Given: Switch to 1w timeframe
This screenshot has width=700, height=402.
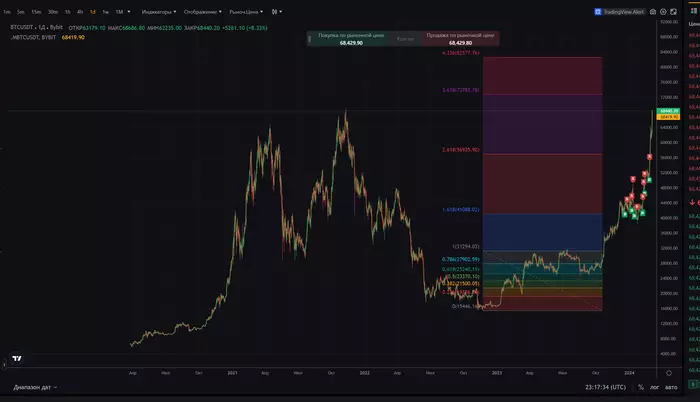Looking at the screenshot, I should pyautogui.click(x=105, y=12).
